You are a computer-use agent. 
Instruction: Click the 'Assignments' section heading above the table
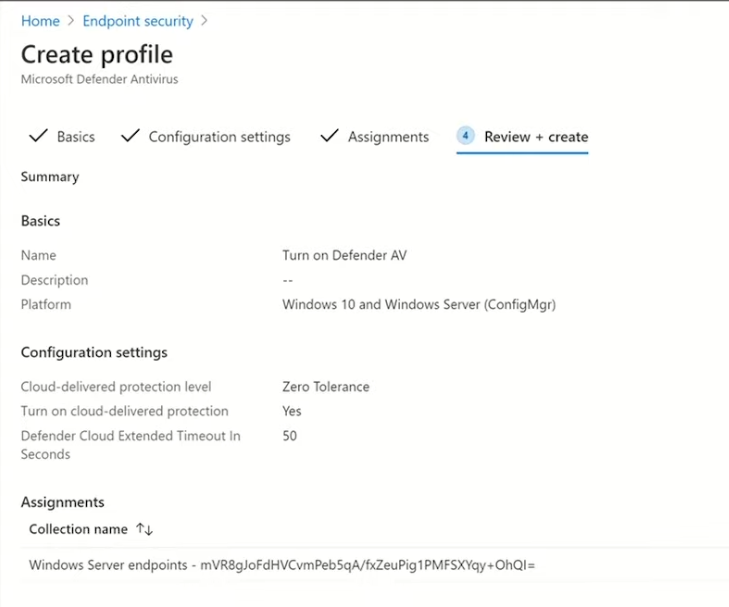(63, 502)
